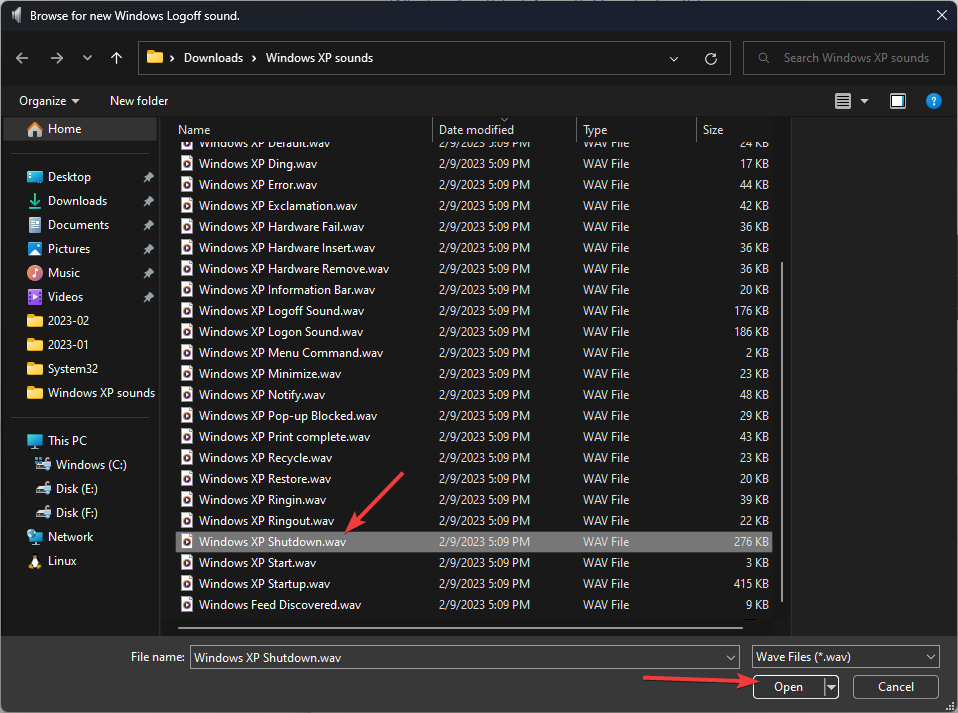
Task: Toggle the preview pane
Action: (898, 101)
